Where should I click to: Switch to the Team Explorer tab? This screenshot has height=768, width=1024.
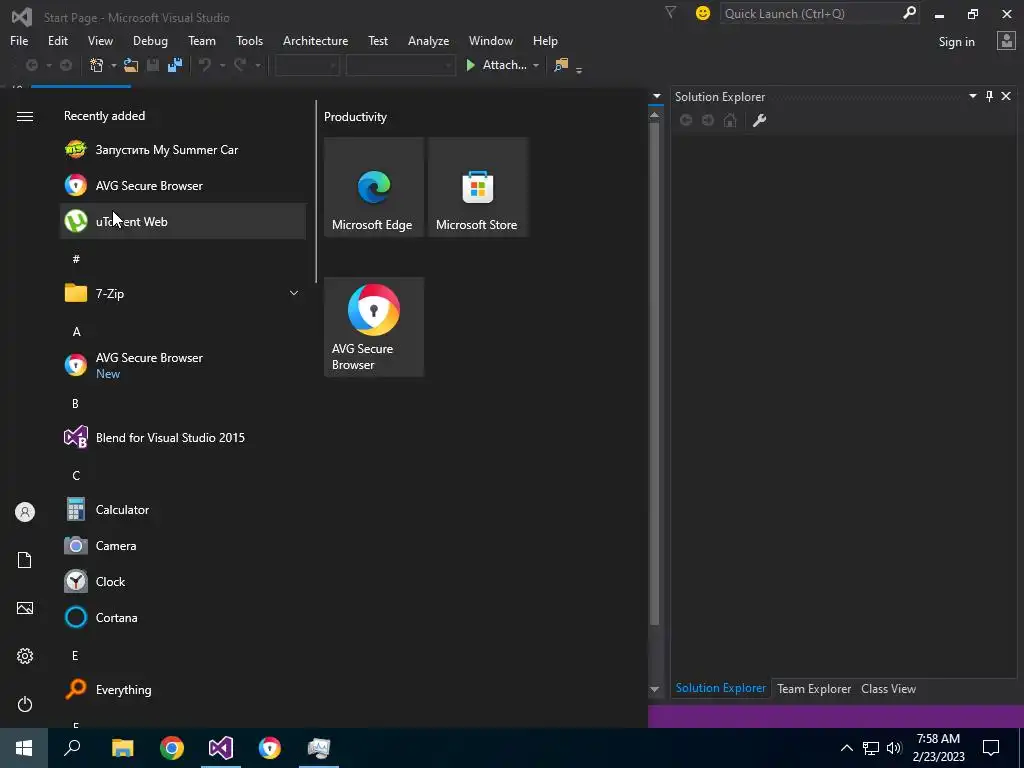pos(814,688)
